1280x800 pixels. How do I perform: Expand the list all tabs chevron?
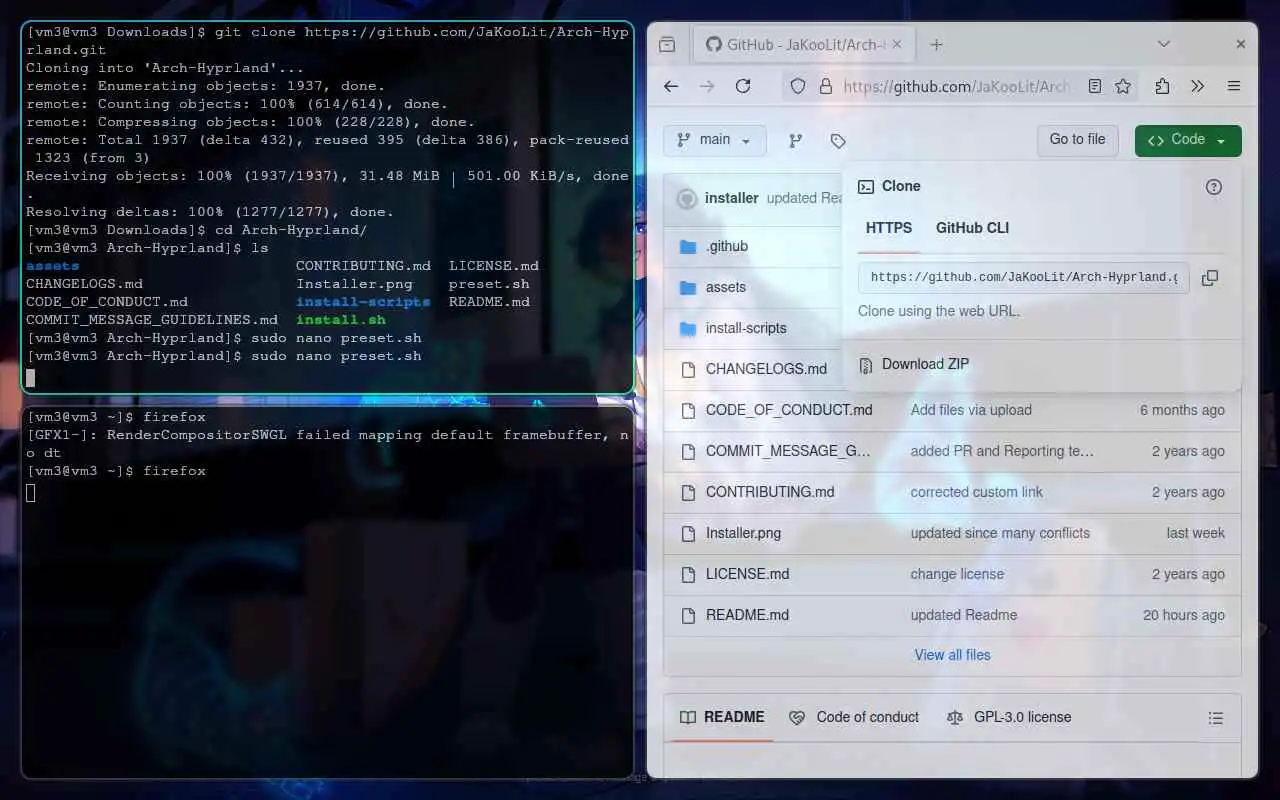click(x=1164, y=44)
